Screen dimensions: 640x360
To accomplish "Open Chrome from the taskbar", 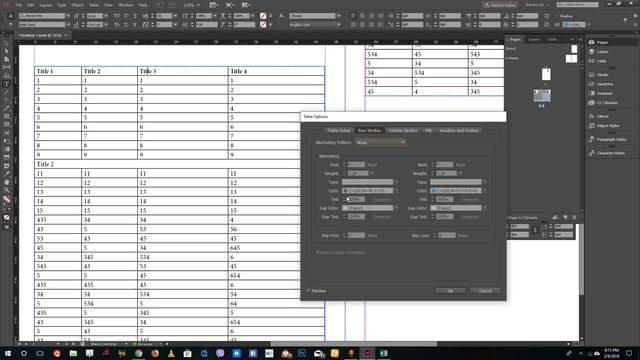I will coord(138,353).
